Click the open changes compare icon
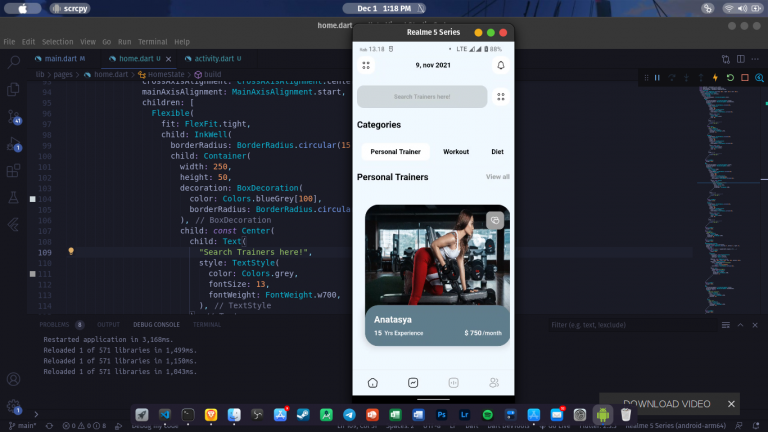This screenshot has width=768, height=432. (x=726, y=59)
